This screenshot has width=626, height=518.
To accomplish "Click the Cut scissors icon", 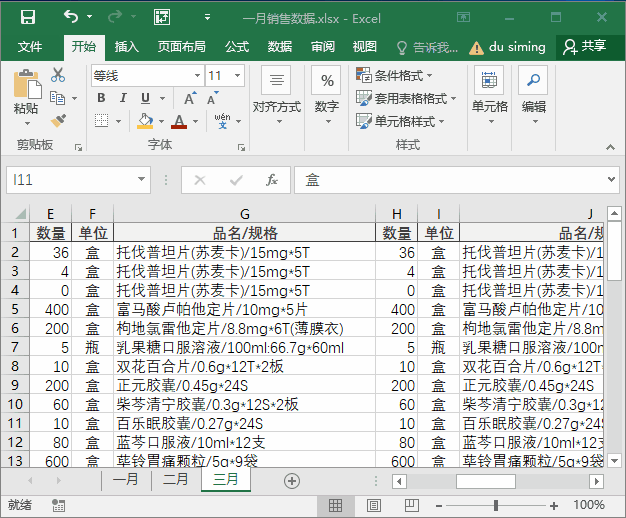I will coord(58,75).
